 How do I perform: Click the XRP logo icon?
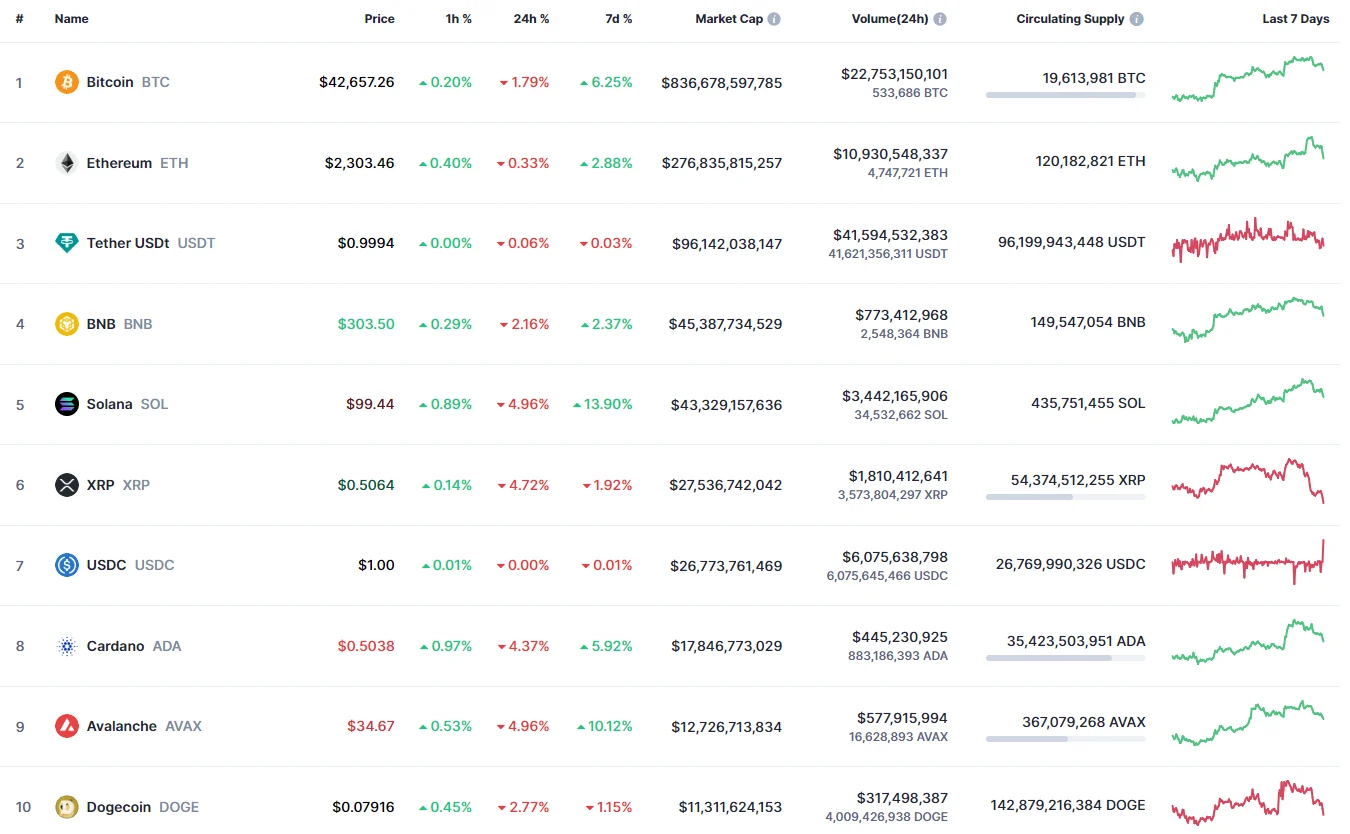tap(66, 485)
